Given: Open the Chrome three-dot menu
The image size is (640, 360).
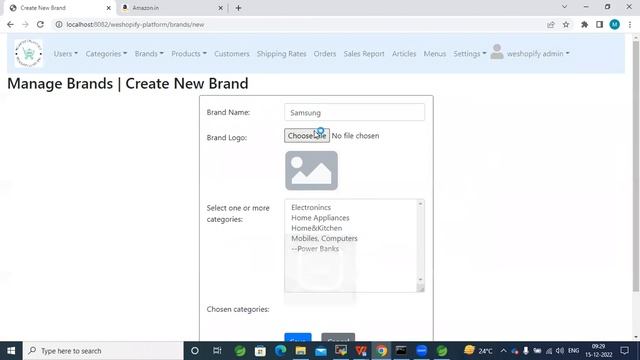Looking at the screenshot, I should click(630, 24).
